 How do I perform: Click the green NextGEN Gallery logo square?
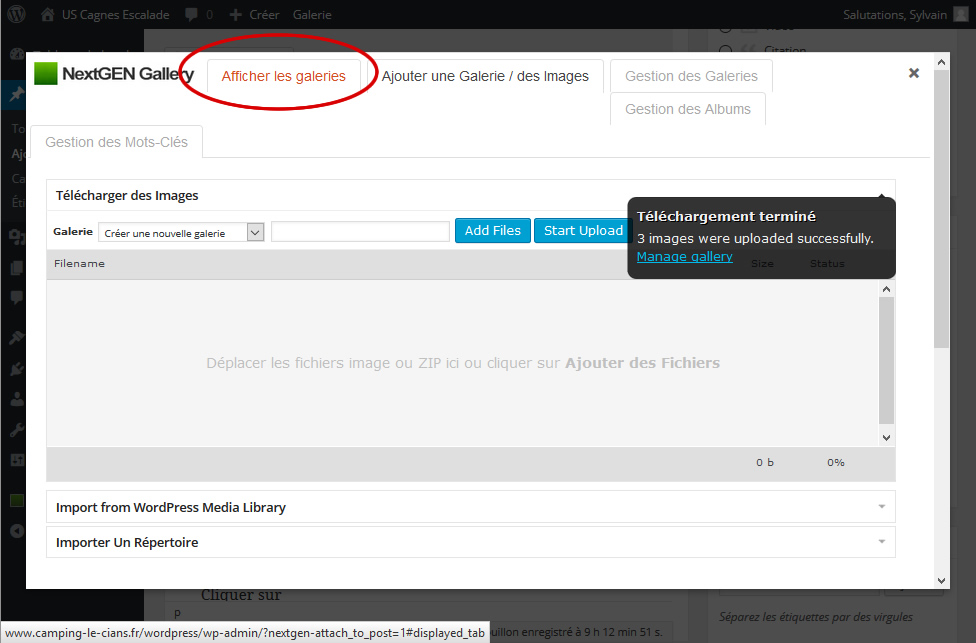tap(45, 73)
